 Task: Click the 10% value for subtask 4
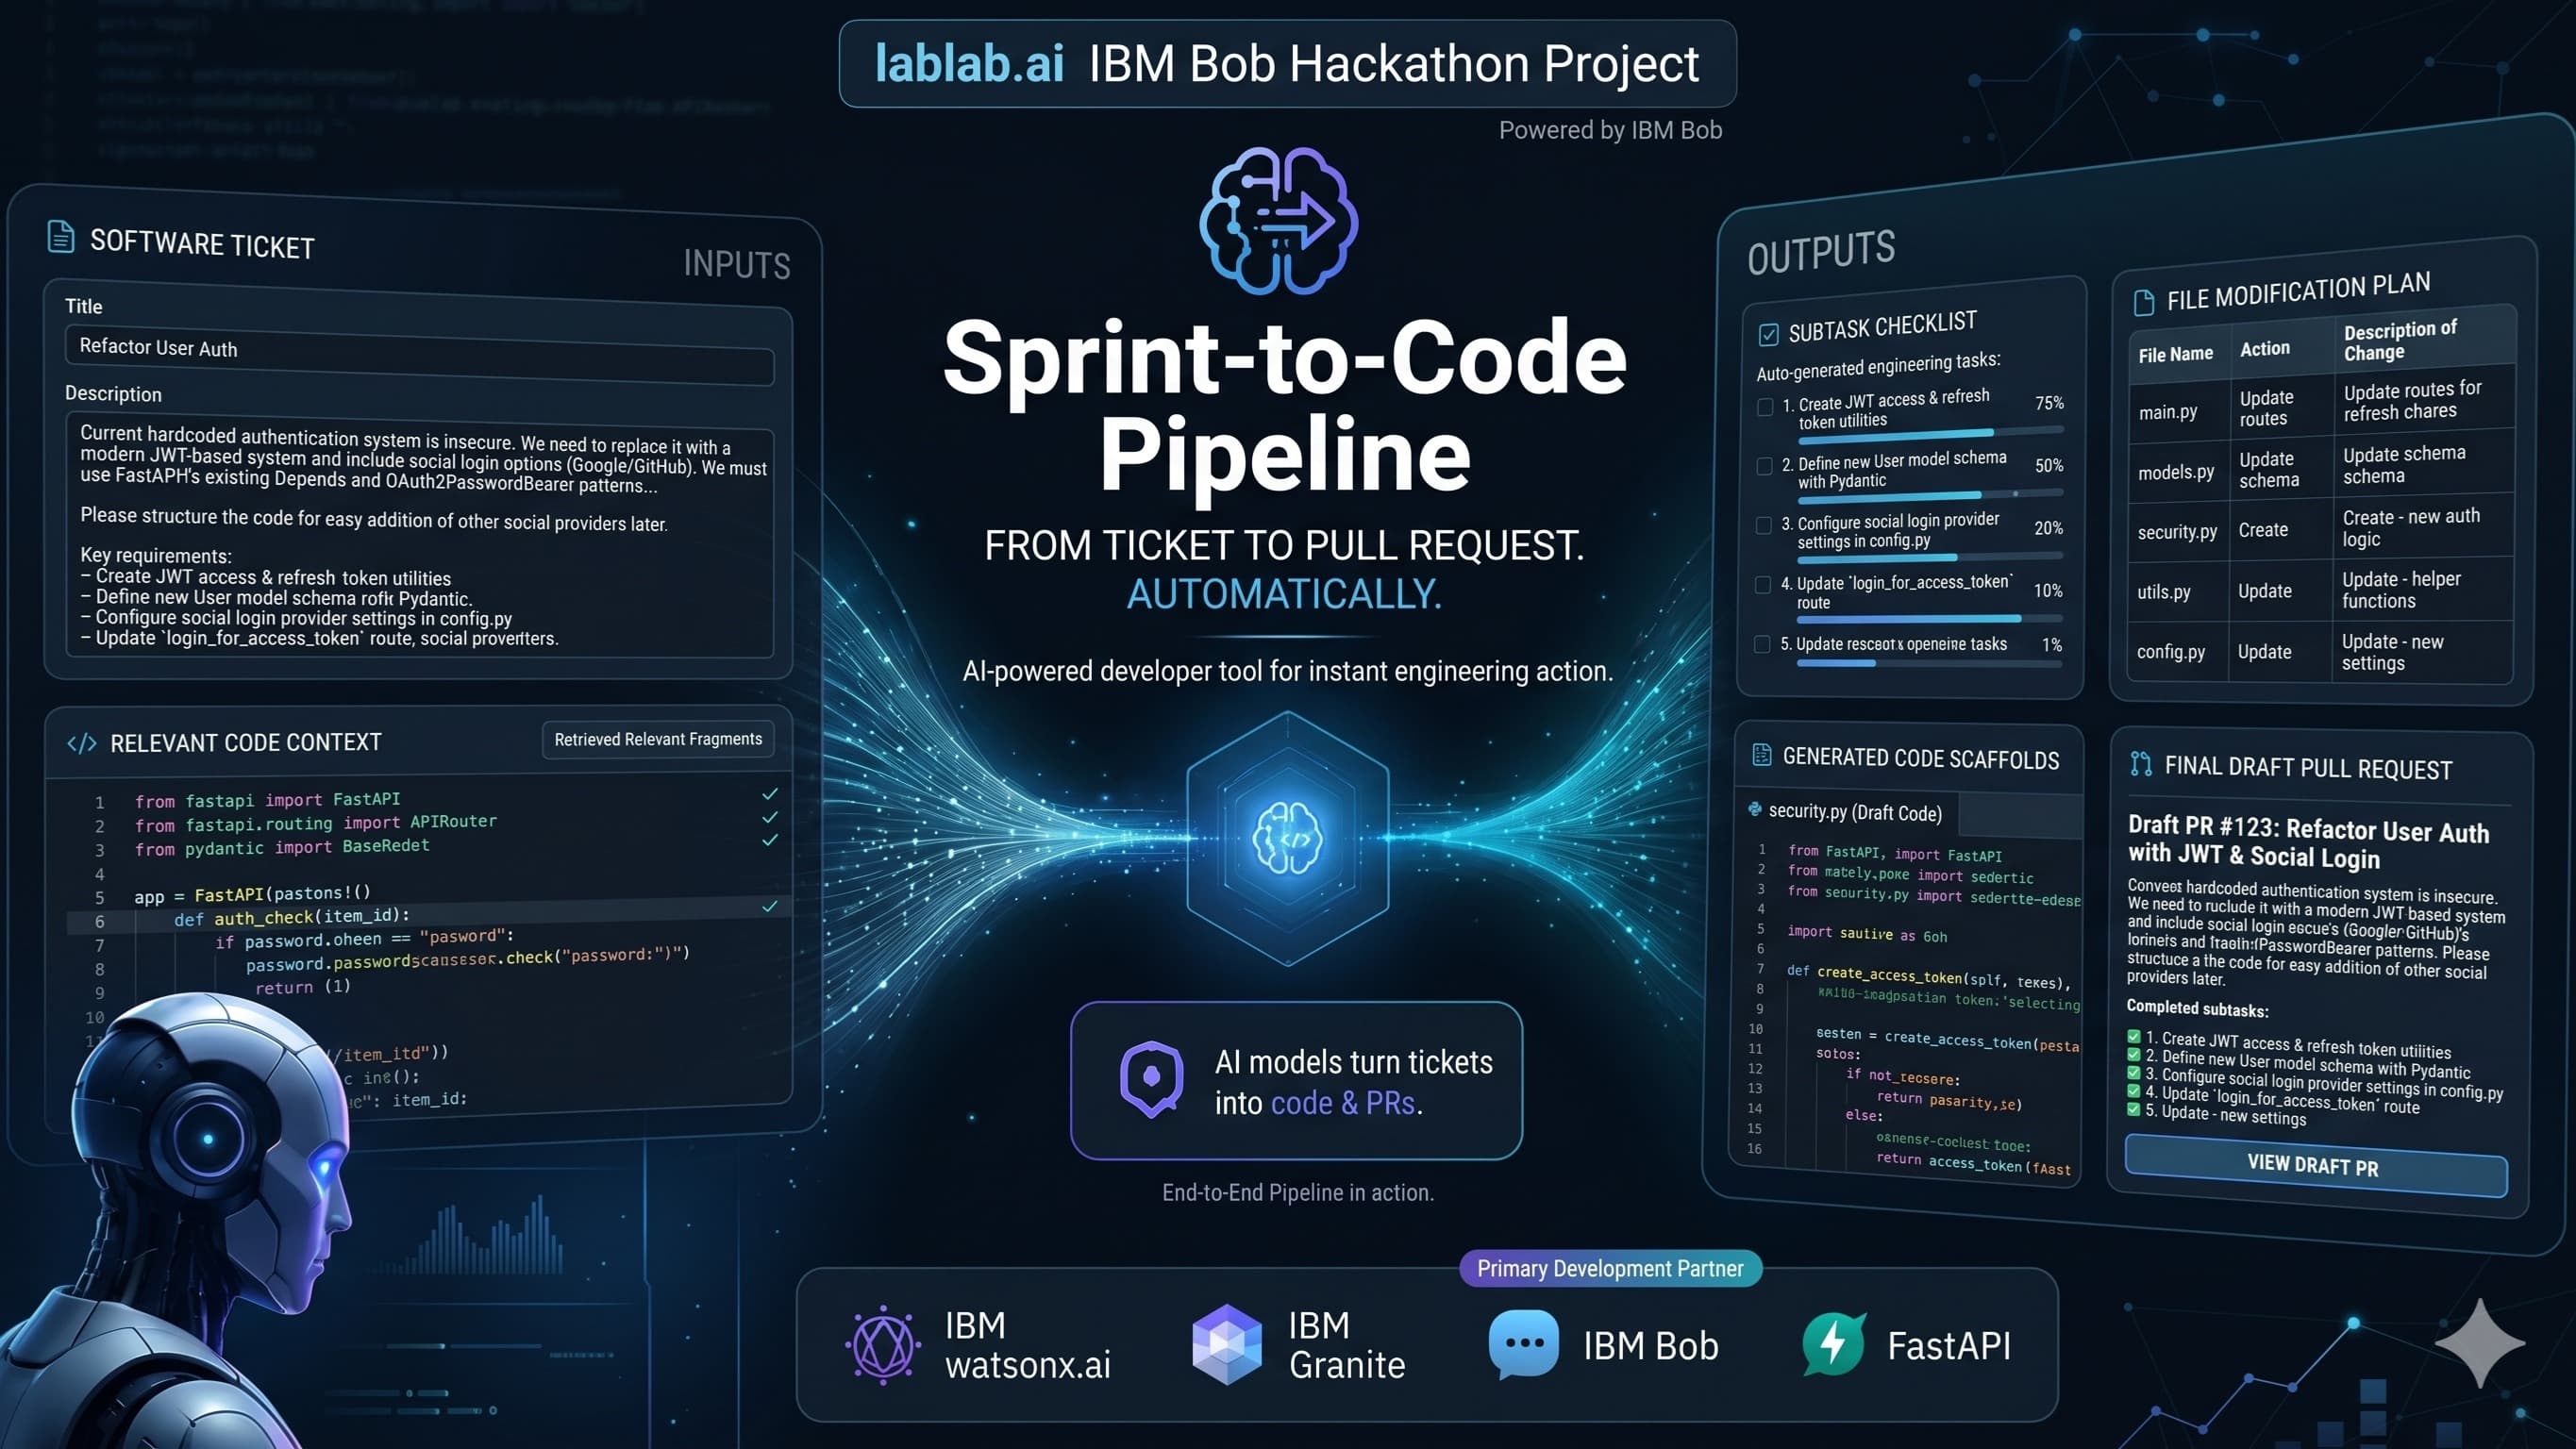[2048, 591]
